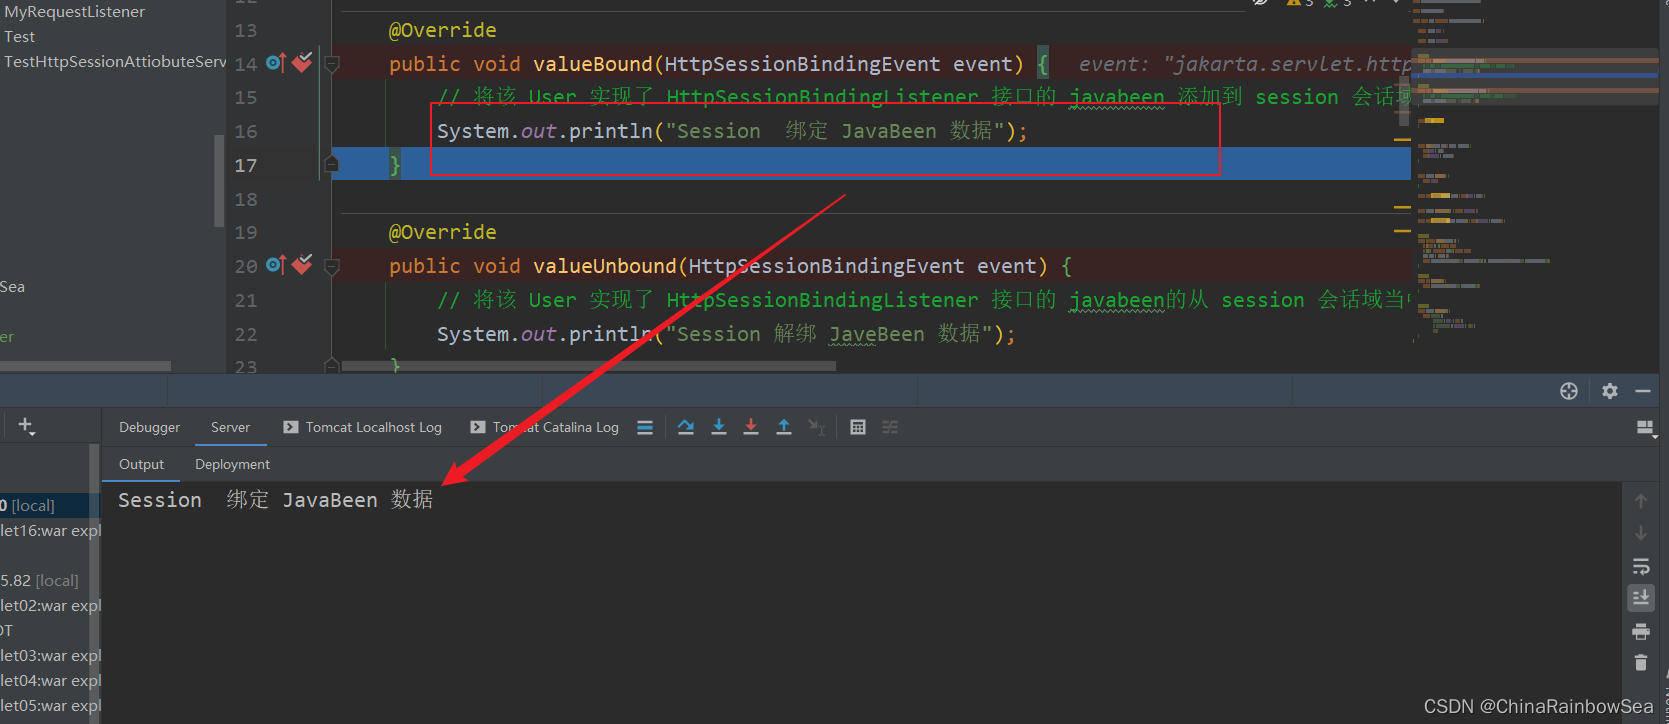Clear the console with trash icon
This screenshot has height=724, width=1669.
tap(1641, 662)
